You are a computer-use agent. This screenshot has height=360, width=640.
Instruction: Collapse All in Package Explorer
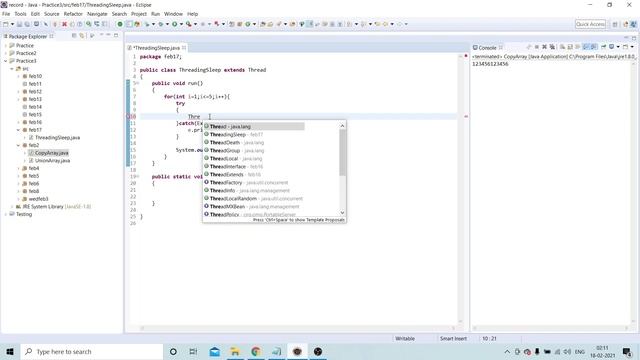[74, 36]
